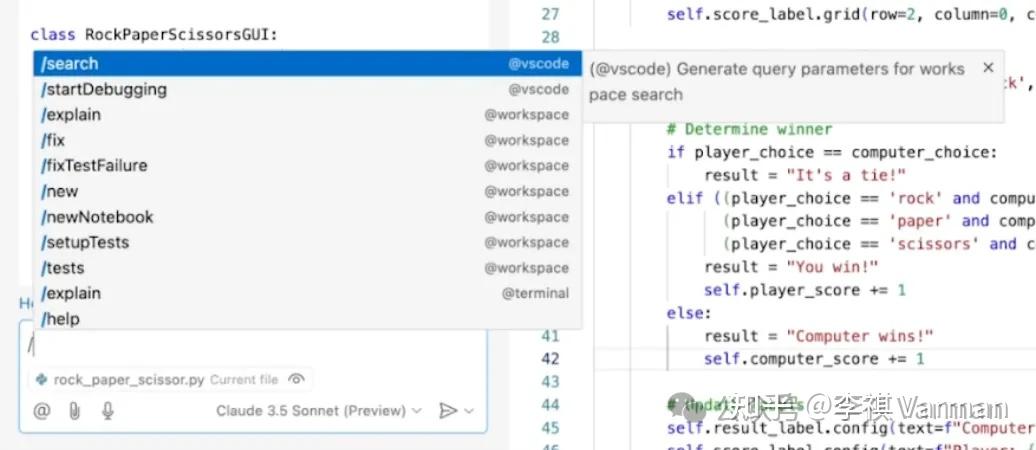Click the 'if player_choice == computer_choice:' line
Image resolution: width=1036 pixels, height=450 pixels.
point(831,152)
